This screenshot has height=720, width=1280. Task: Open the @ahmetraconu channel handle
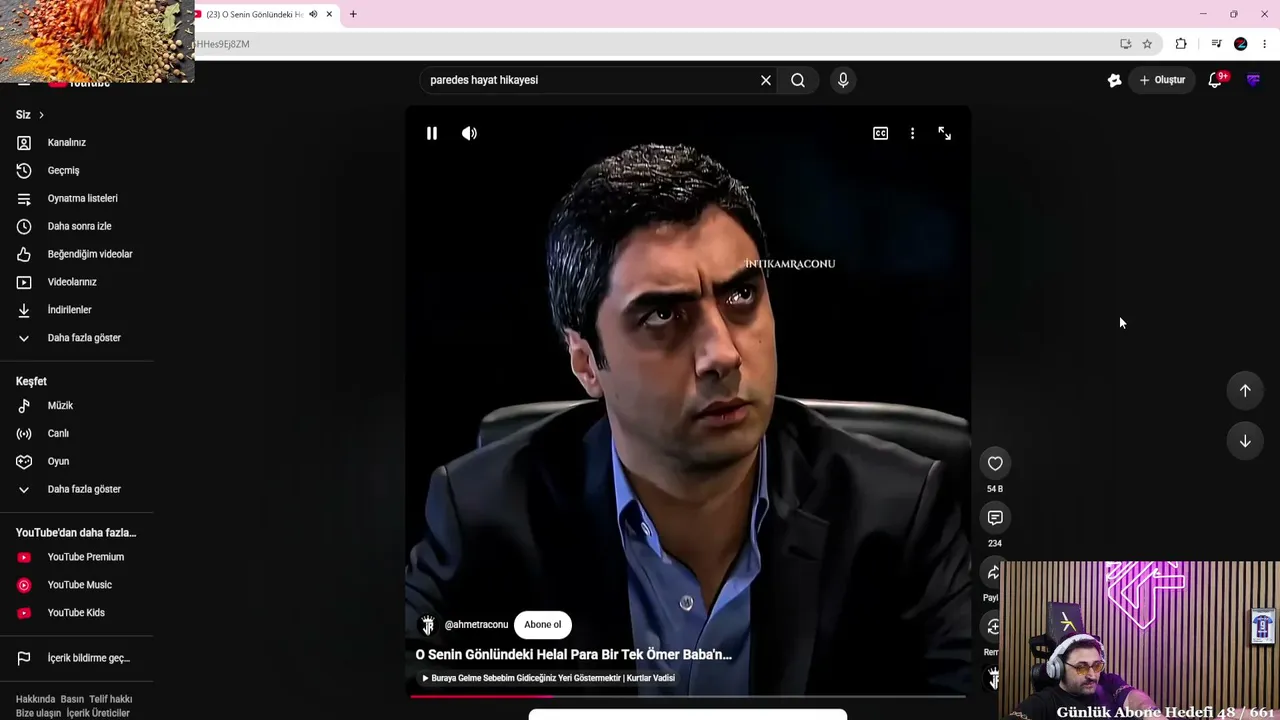click(476, 625)
